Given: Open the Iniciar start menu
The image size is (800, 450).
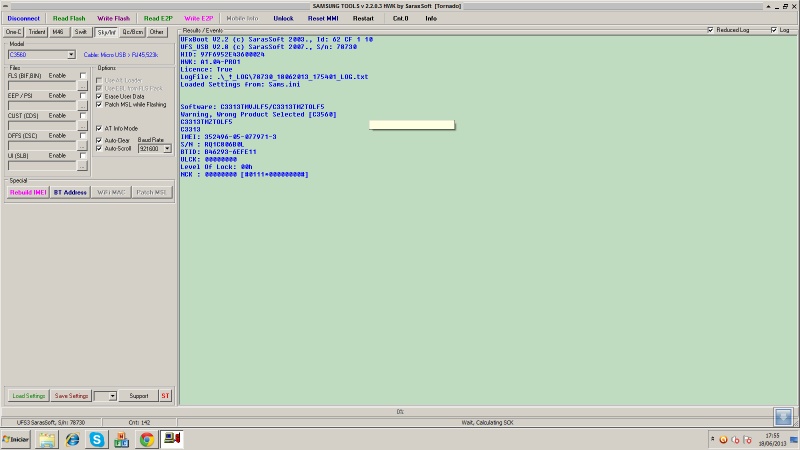Looking at the screenshot, I should pyautogui.click(x=16, y=439).
